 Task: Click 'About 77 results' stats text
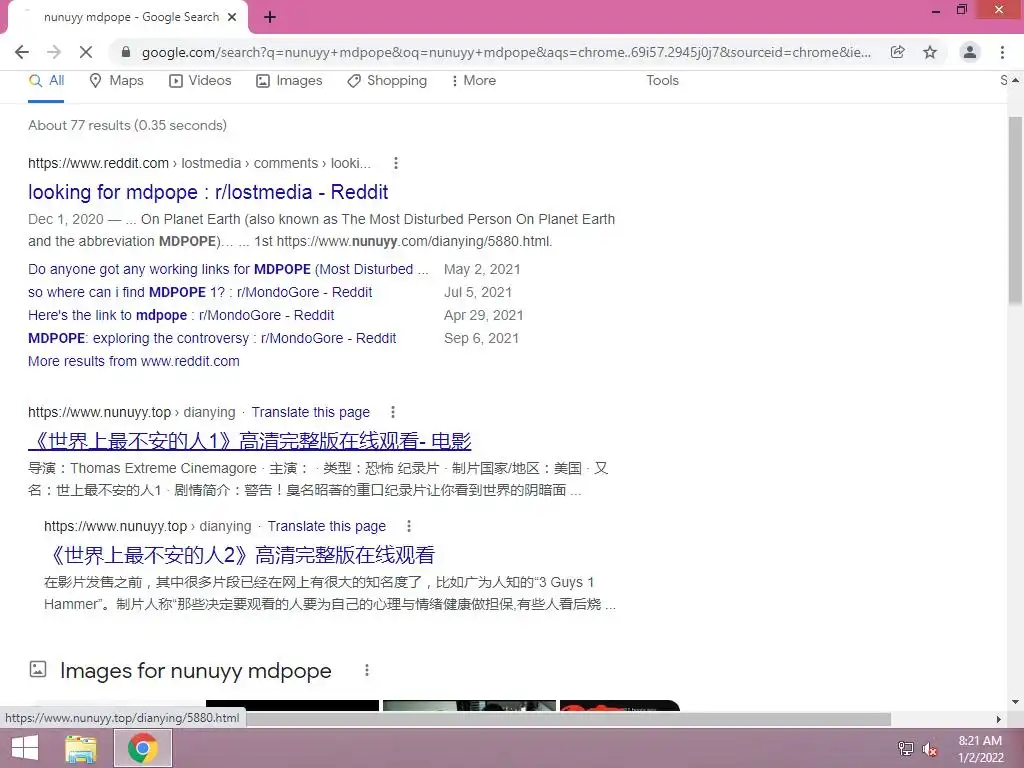127,125
